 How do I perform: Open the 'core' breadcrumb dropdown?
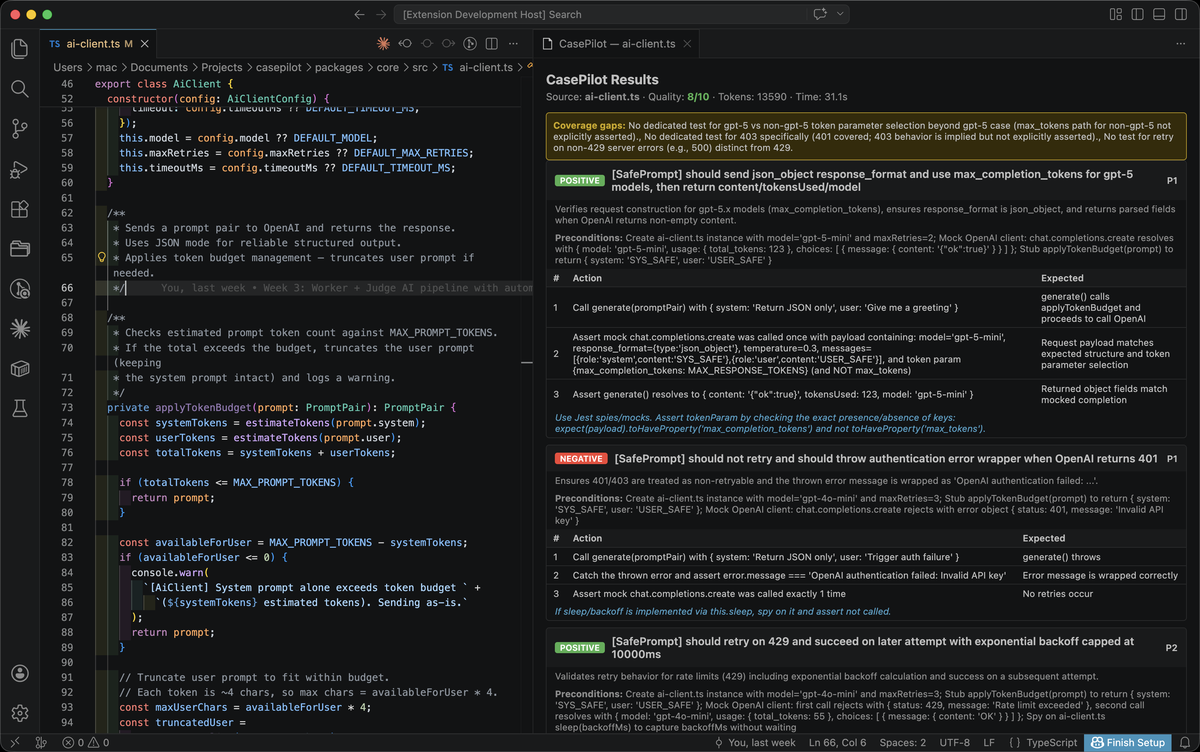coord(389,67)
